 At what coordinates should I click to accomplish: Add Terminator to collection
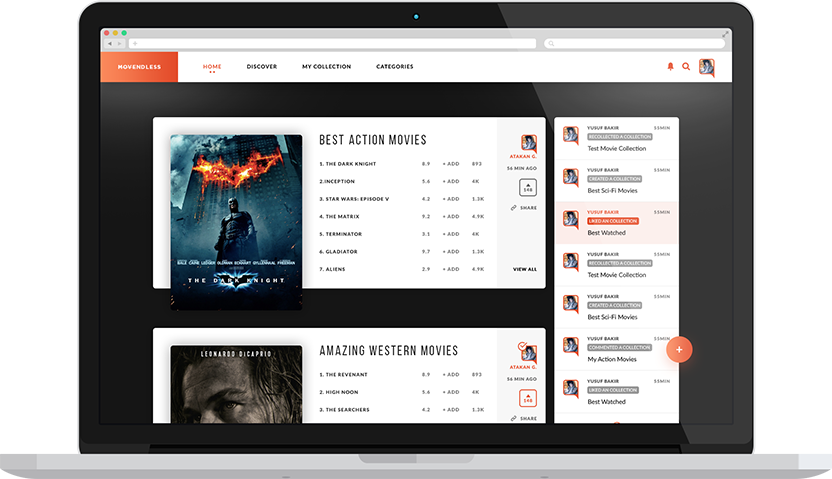tap(451, 234)
